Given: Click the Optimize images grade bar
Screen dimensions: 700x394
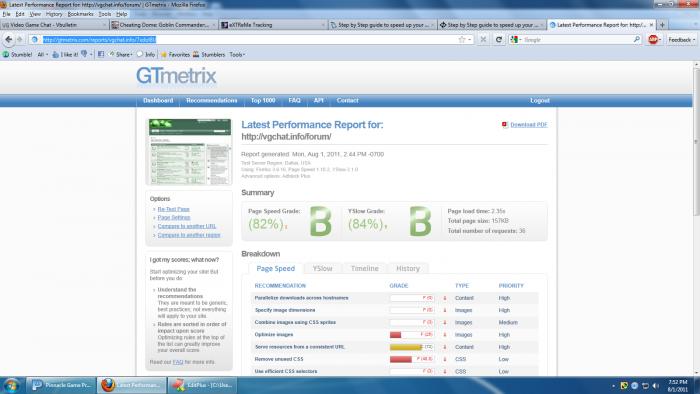Looking at the screenshot, I should [x=412, y=335].
